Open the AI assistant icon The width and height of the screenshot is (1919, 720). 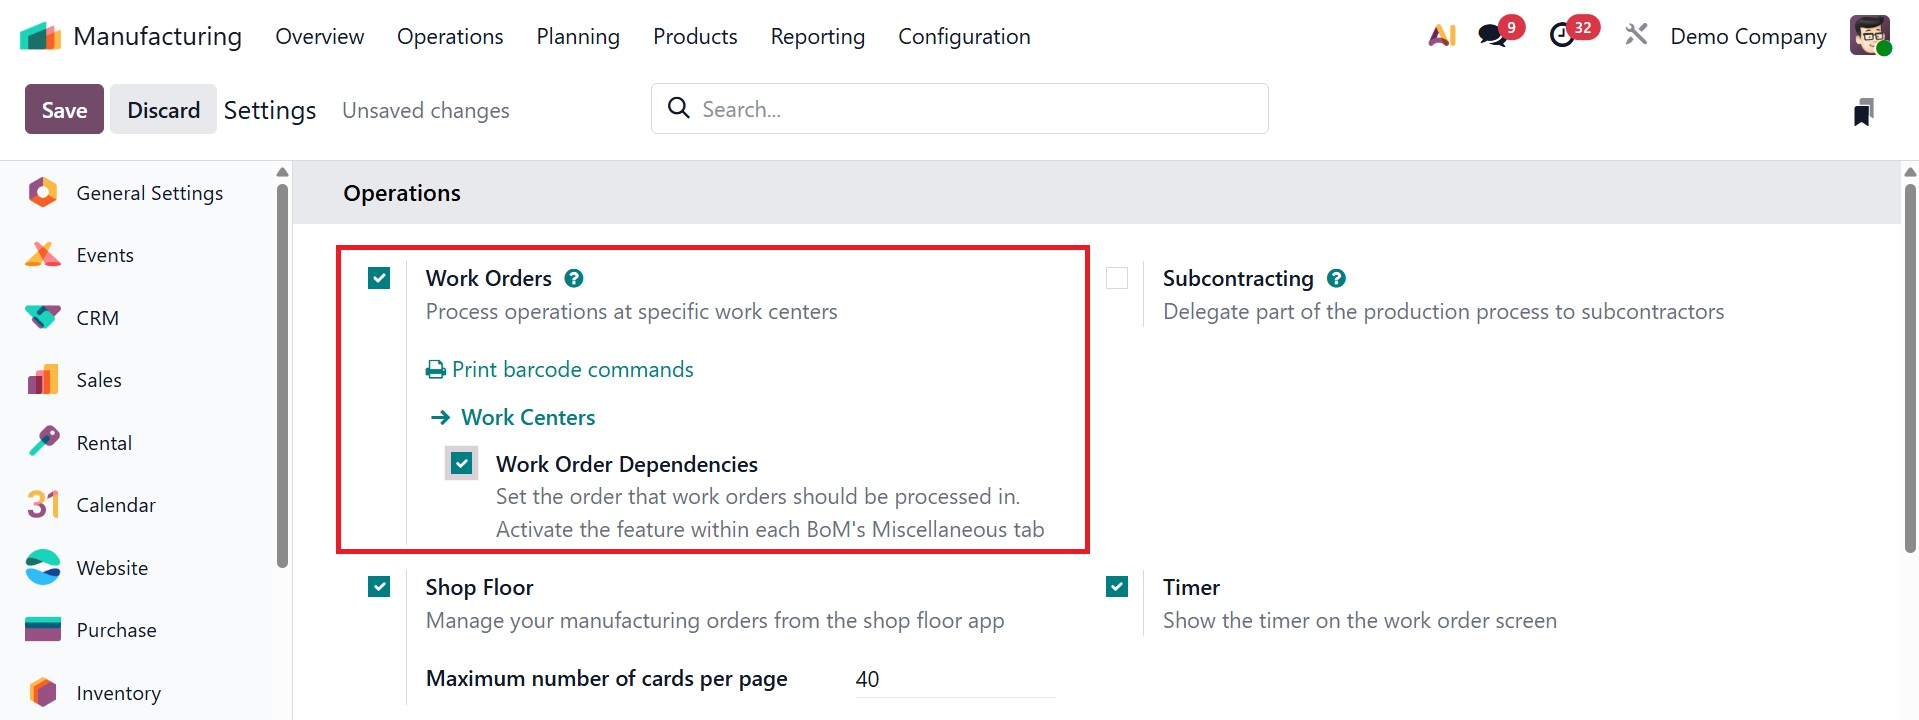click(x=1441, y=36)
